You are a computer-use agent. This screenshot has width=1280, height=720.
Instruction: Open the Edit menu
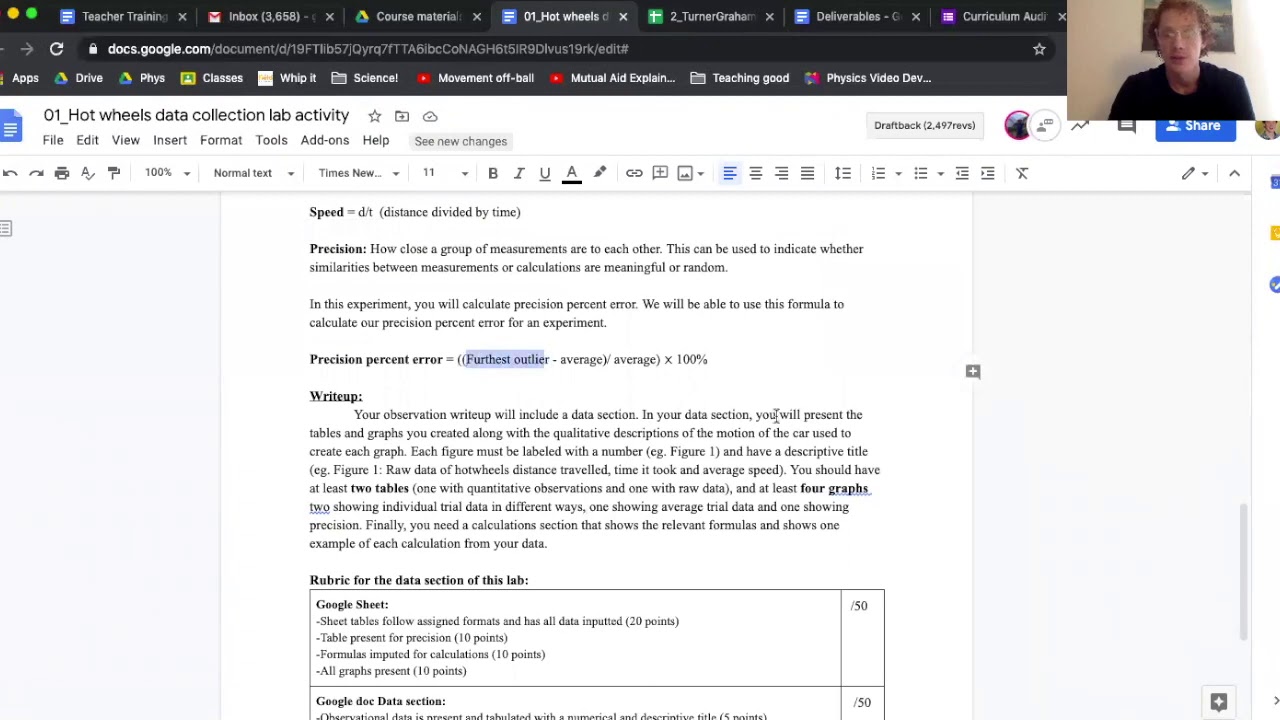click(87, 141)
